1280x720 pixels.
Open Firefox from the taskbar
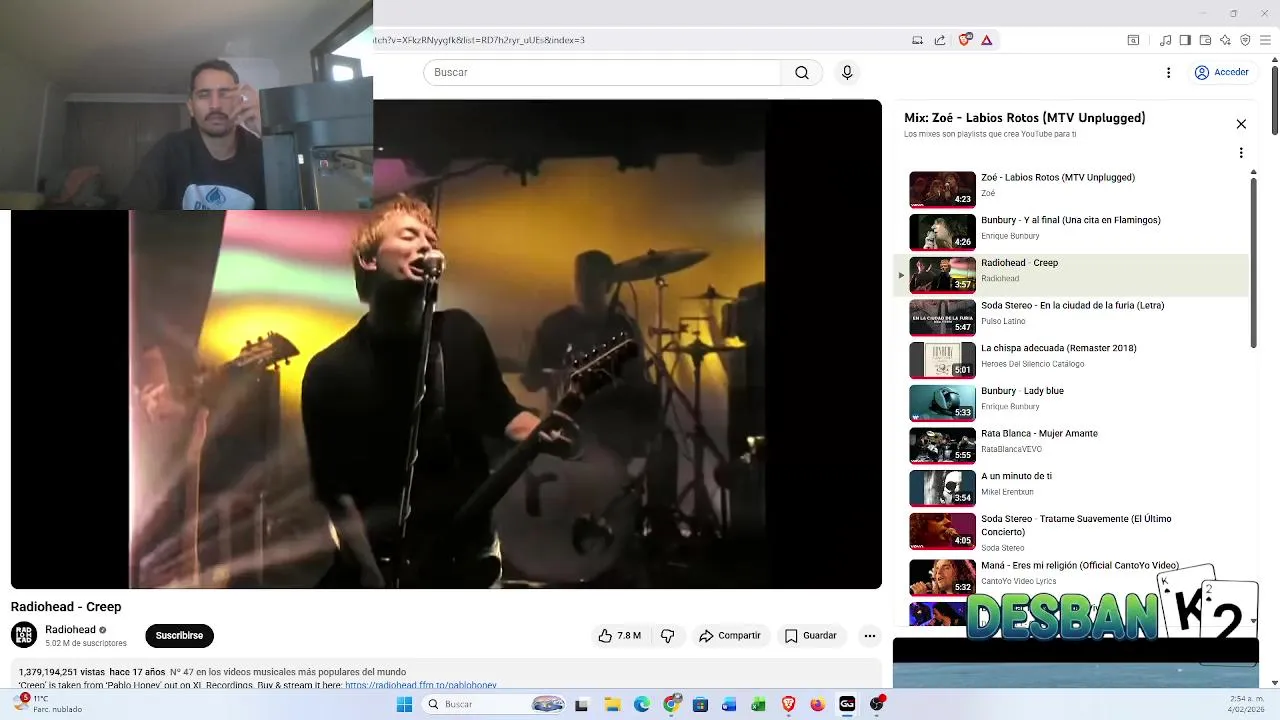817,704
